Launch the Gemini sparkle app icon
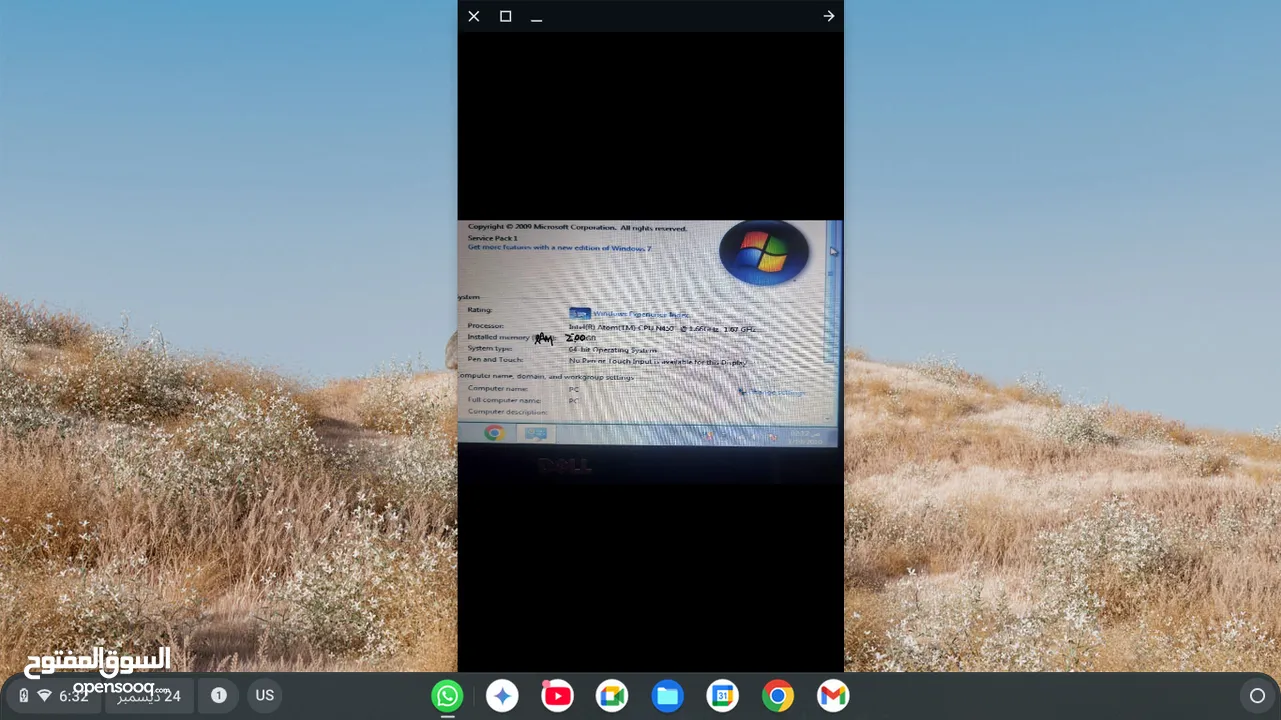 coord(502,696)
